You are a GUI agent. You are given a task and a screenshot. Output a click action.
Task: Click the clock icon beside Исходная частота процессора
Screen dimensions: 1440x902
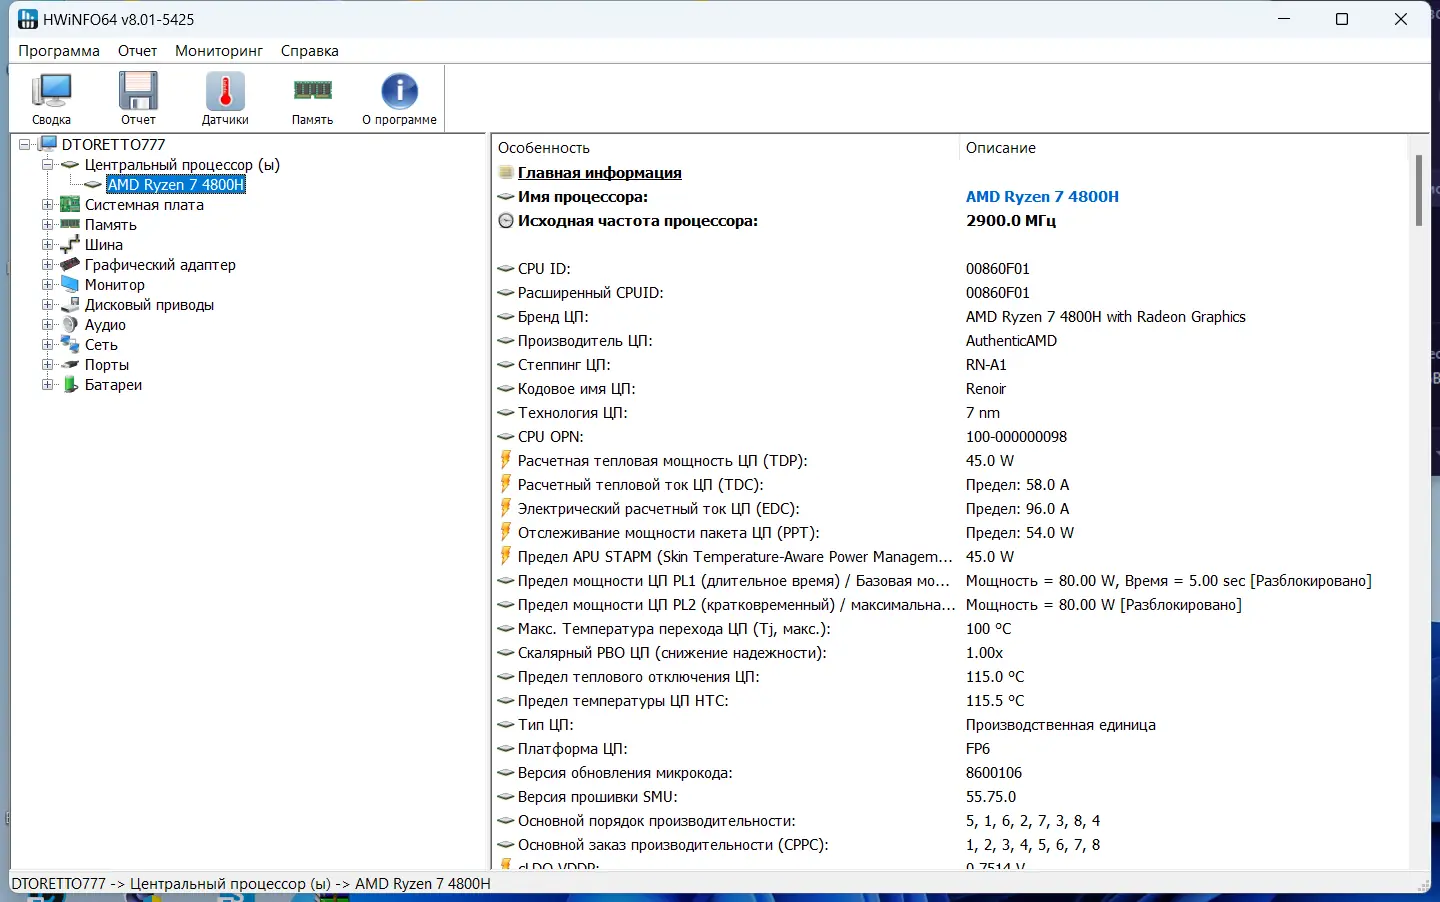tap(506, 221)
